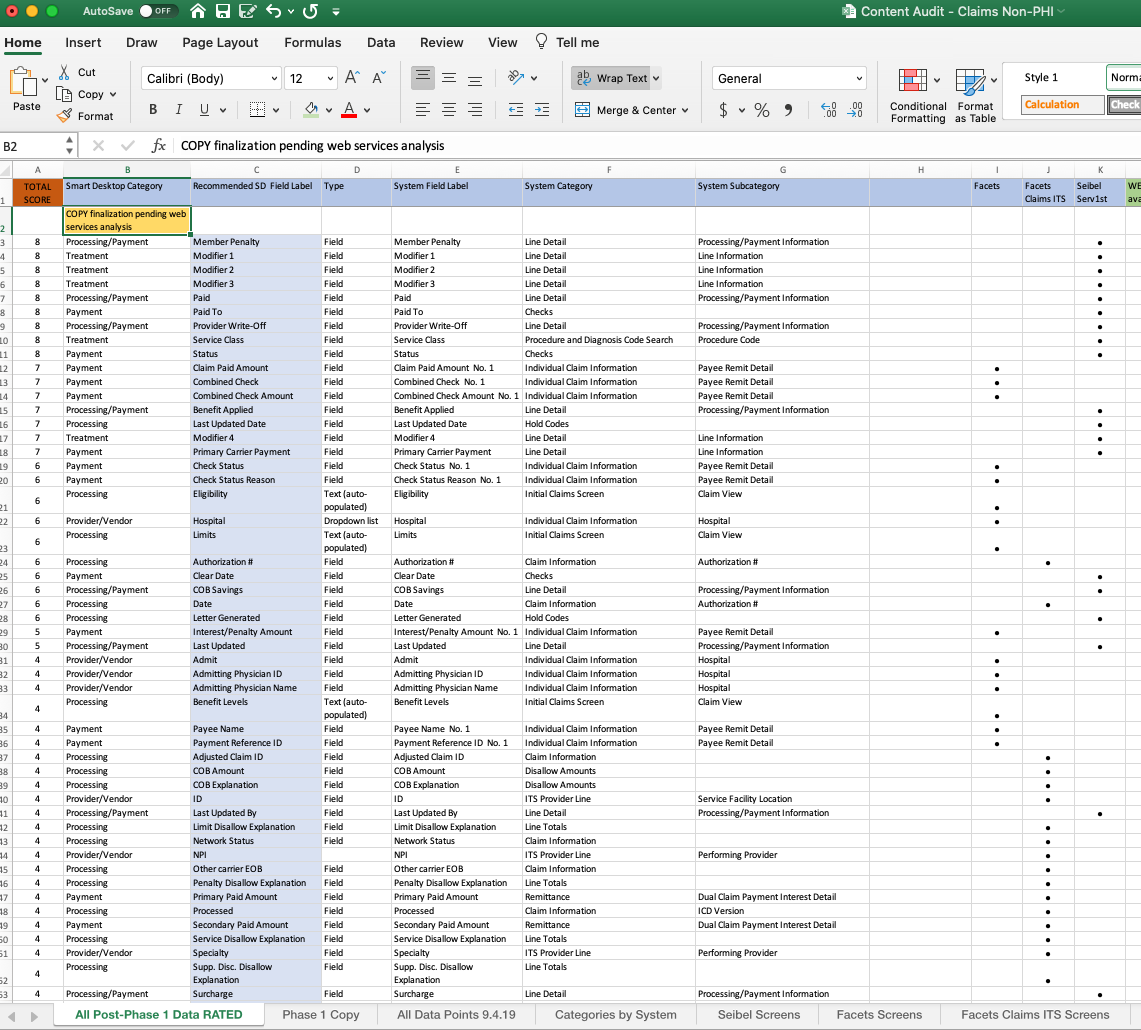This screenshot has height=1030, width=1141.
Task: Click Increase decimal icon
Action: tap(829, 110)
